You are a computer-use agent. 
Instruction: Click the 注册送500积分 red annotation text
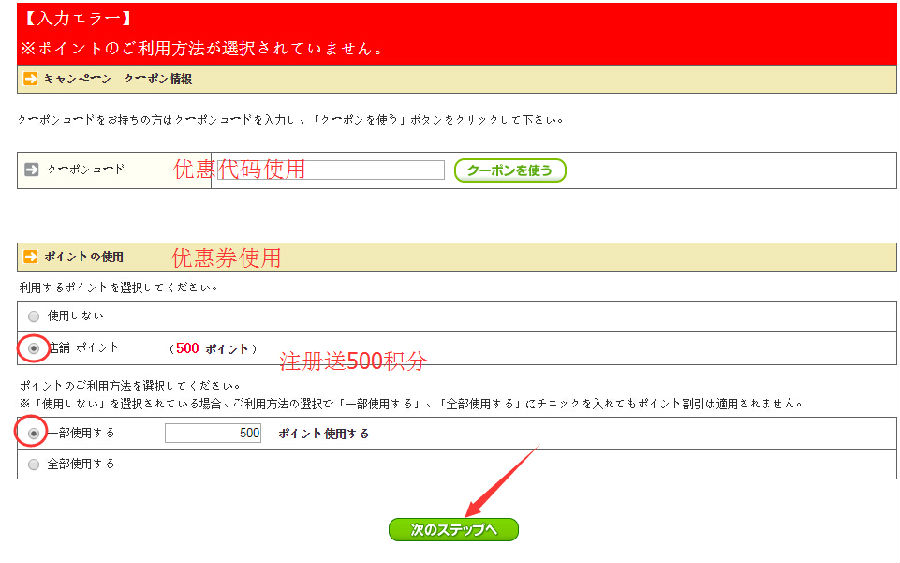point(353,362)
